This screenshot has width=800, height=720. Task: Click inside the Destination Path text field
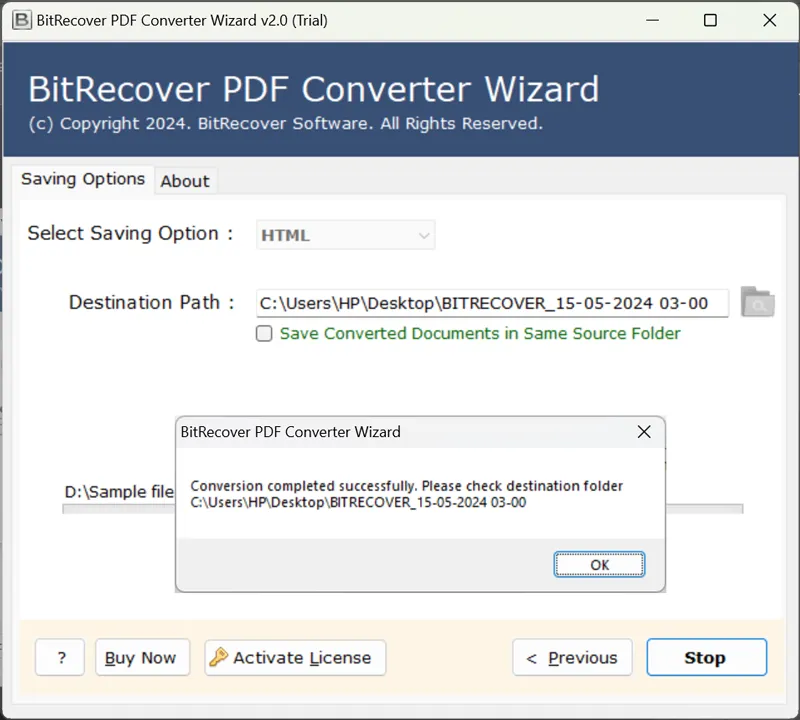click(490, 303)
